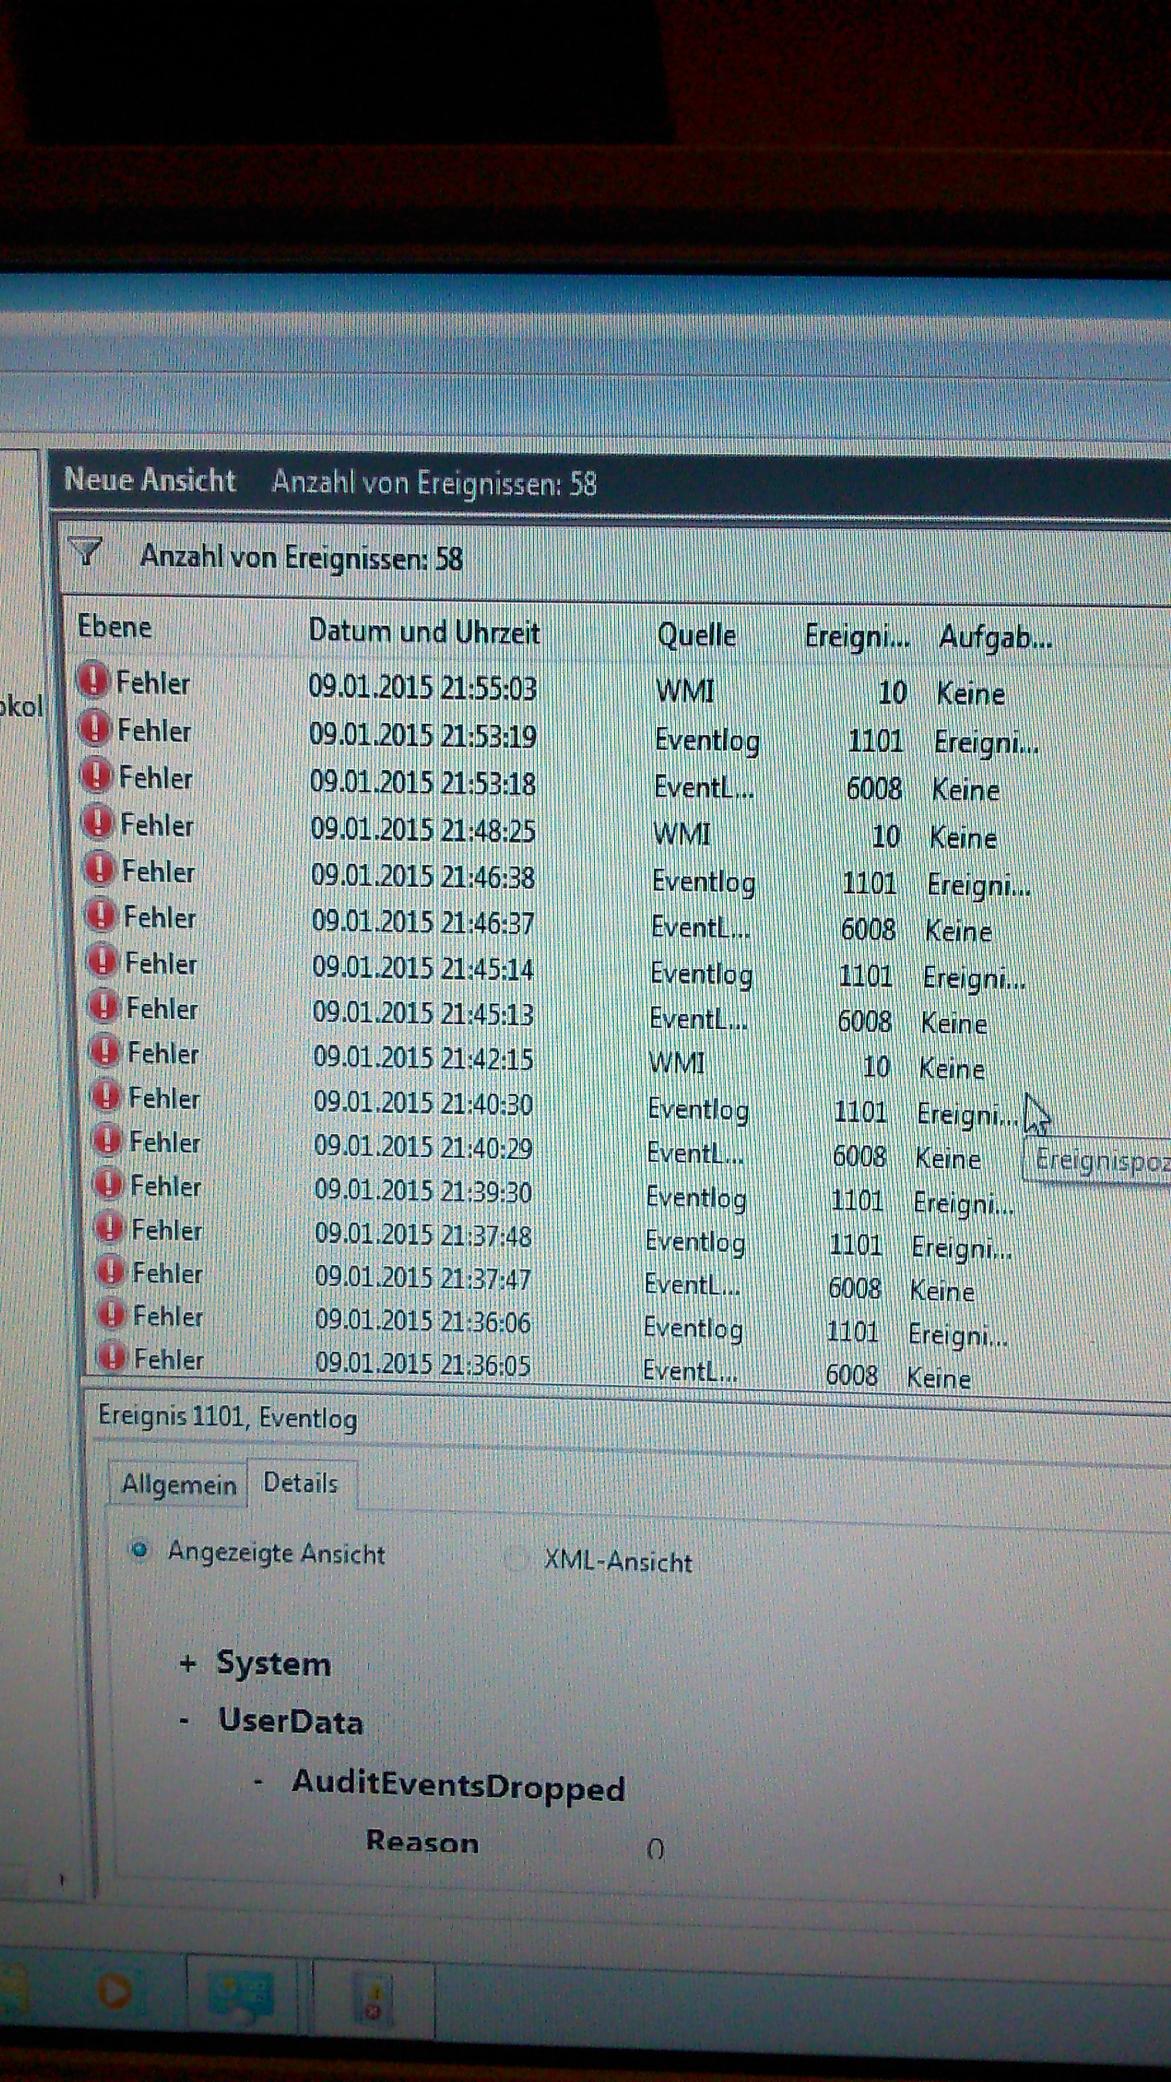Viewport: 1171px width, 2082px height.
Task: Click error icon of the 21:39:30 event
Action: point(108,1185)
